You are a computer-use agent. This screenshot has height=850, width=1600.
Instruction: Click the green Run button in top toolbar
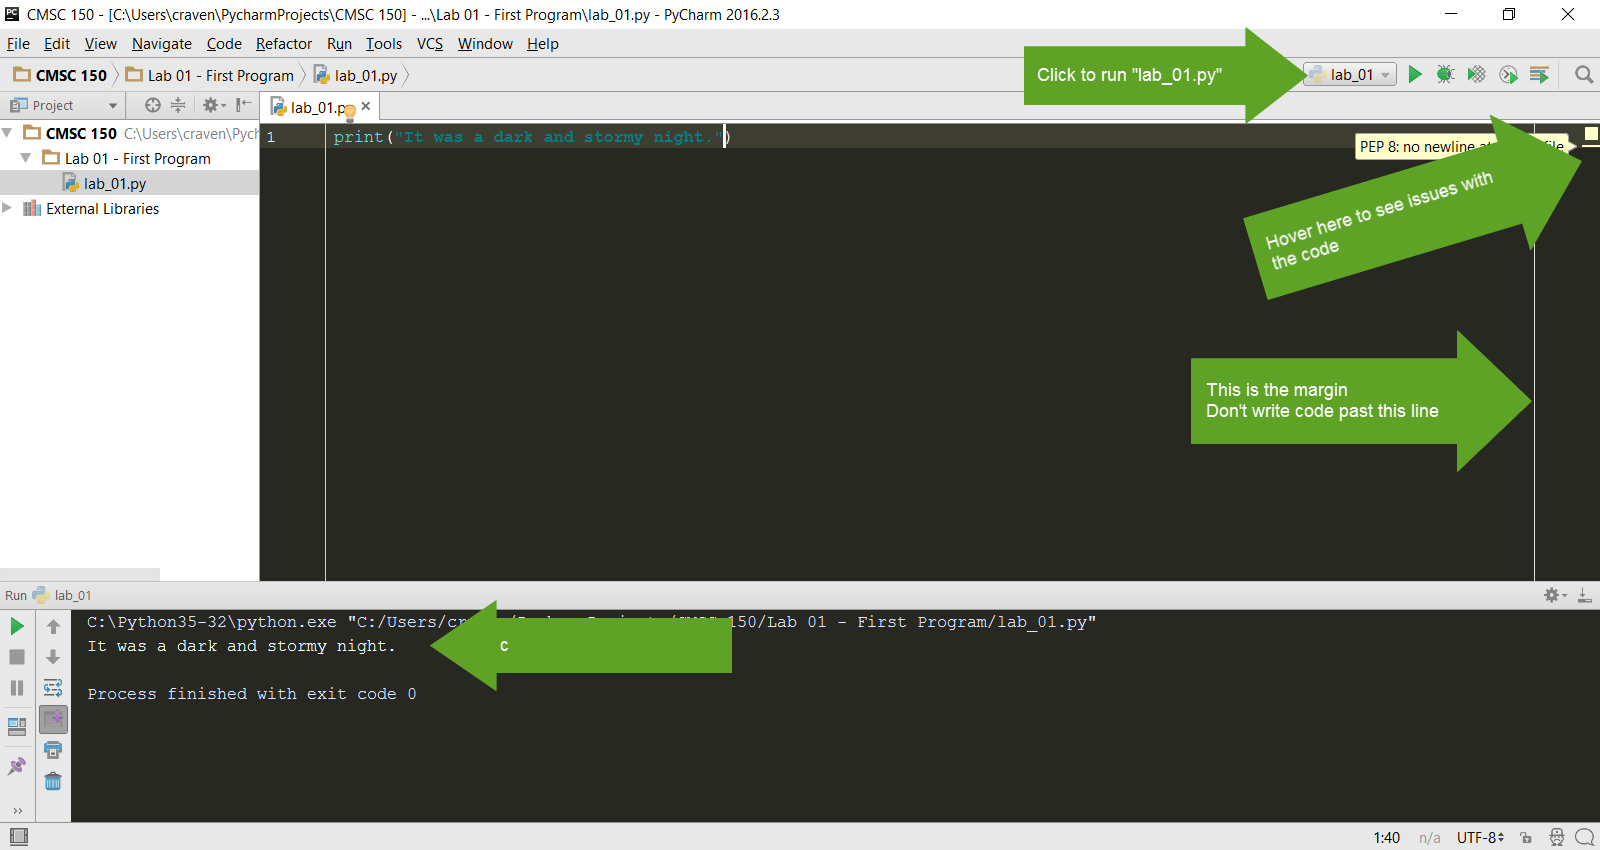point(1415,74)
